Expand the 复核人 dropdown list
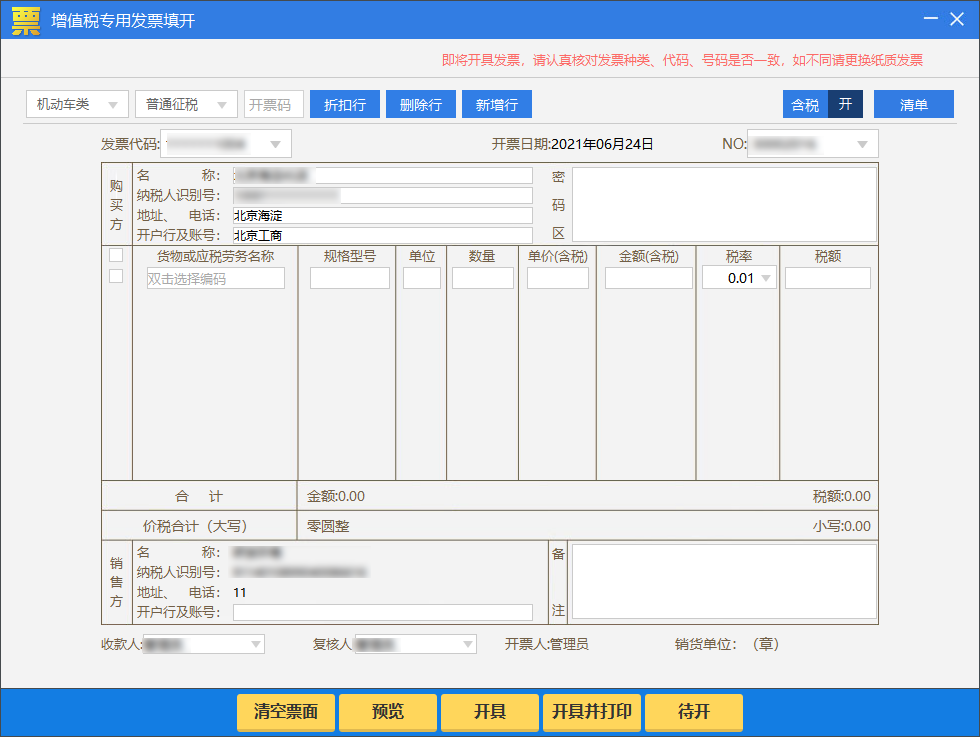Viewport: 980px width, 737px height. coord(467,644)
